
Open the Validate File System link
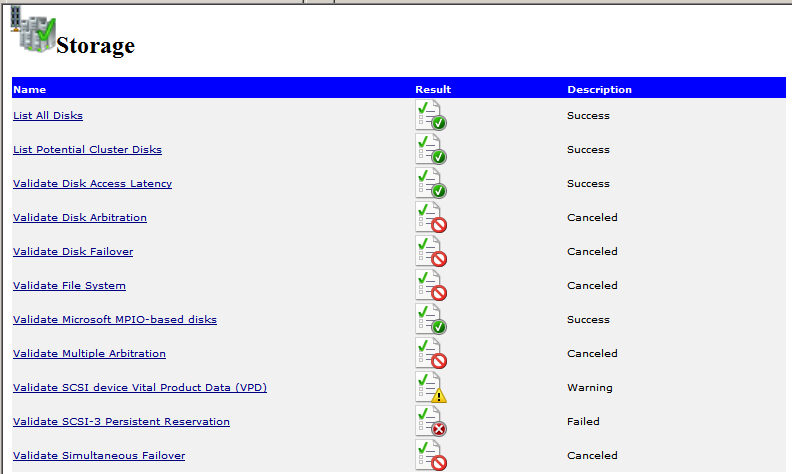click(x=69, y=286)
